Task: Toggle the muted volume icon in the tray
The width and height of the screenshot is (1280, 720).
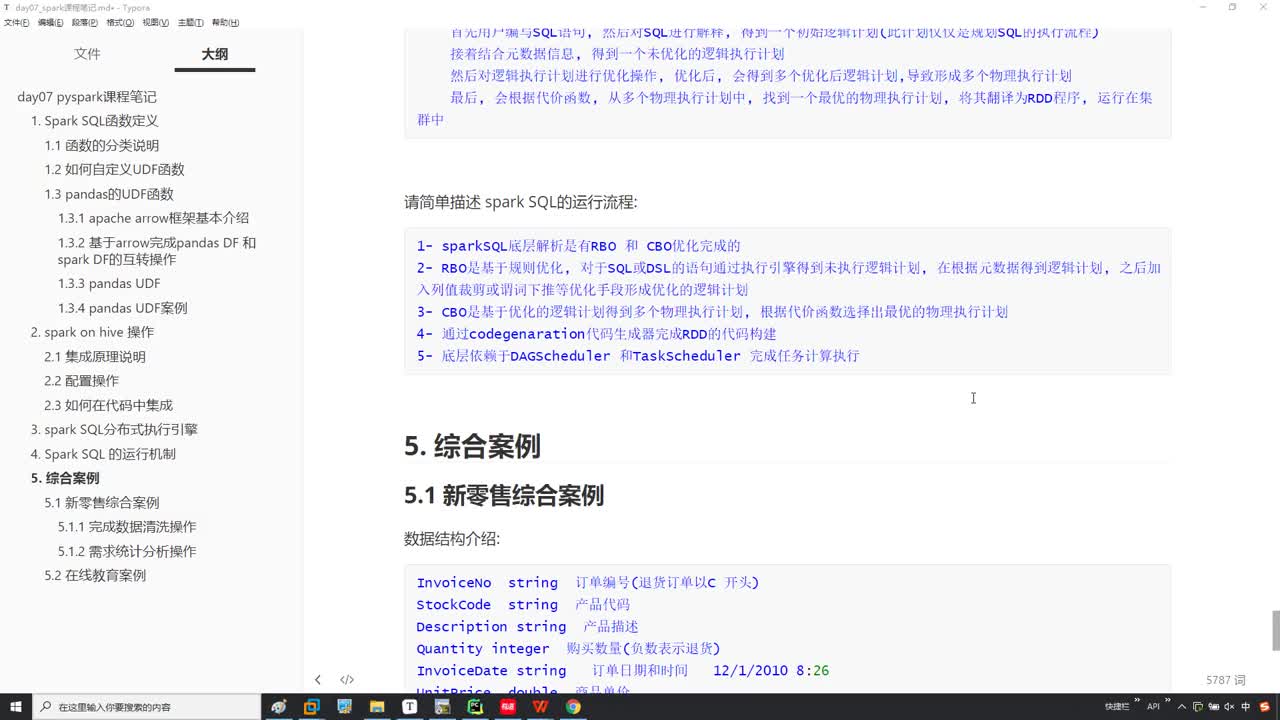Action: pyautogui.click(x=1229, y=706)
